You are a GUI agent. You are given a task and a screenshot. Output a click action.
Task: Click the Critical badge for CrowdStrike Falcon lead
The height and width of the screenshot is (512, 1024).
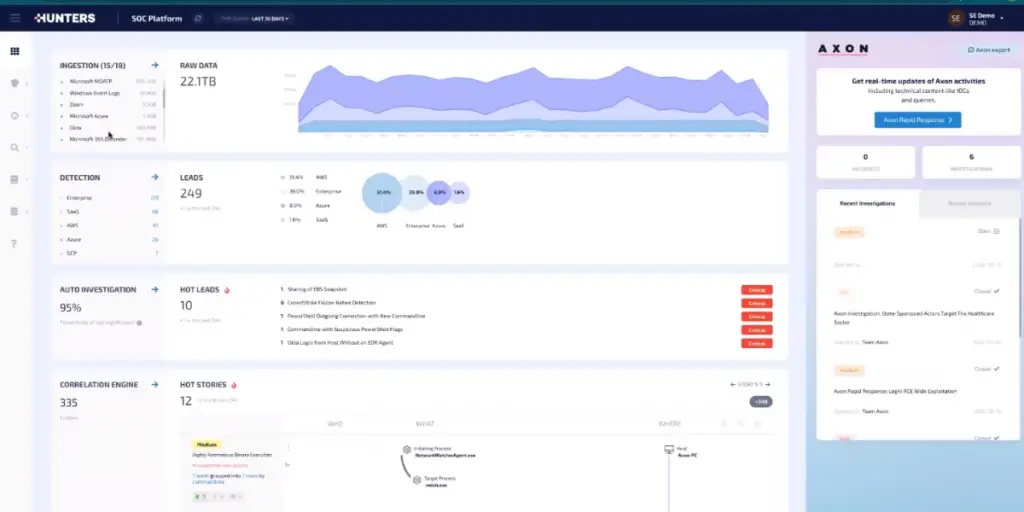757,303
